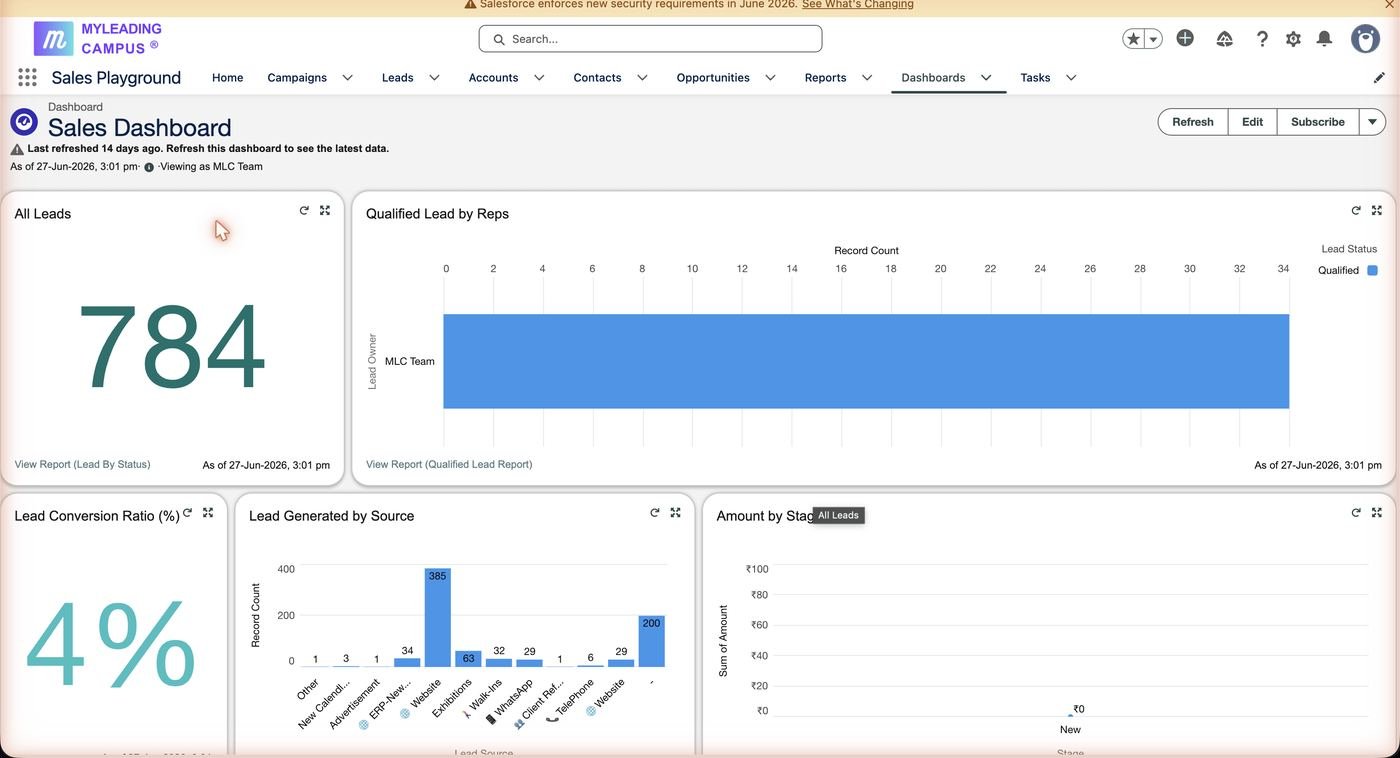This screenshot has height=758, width=1400.
Task: Go to the Home tab
Action: [227, 77]
